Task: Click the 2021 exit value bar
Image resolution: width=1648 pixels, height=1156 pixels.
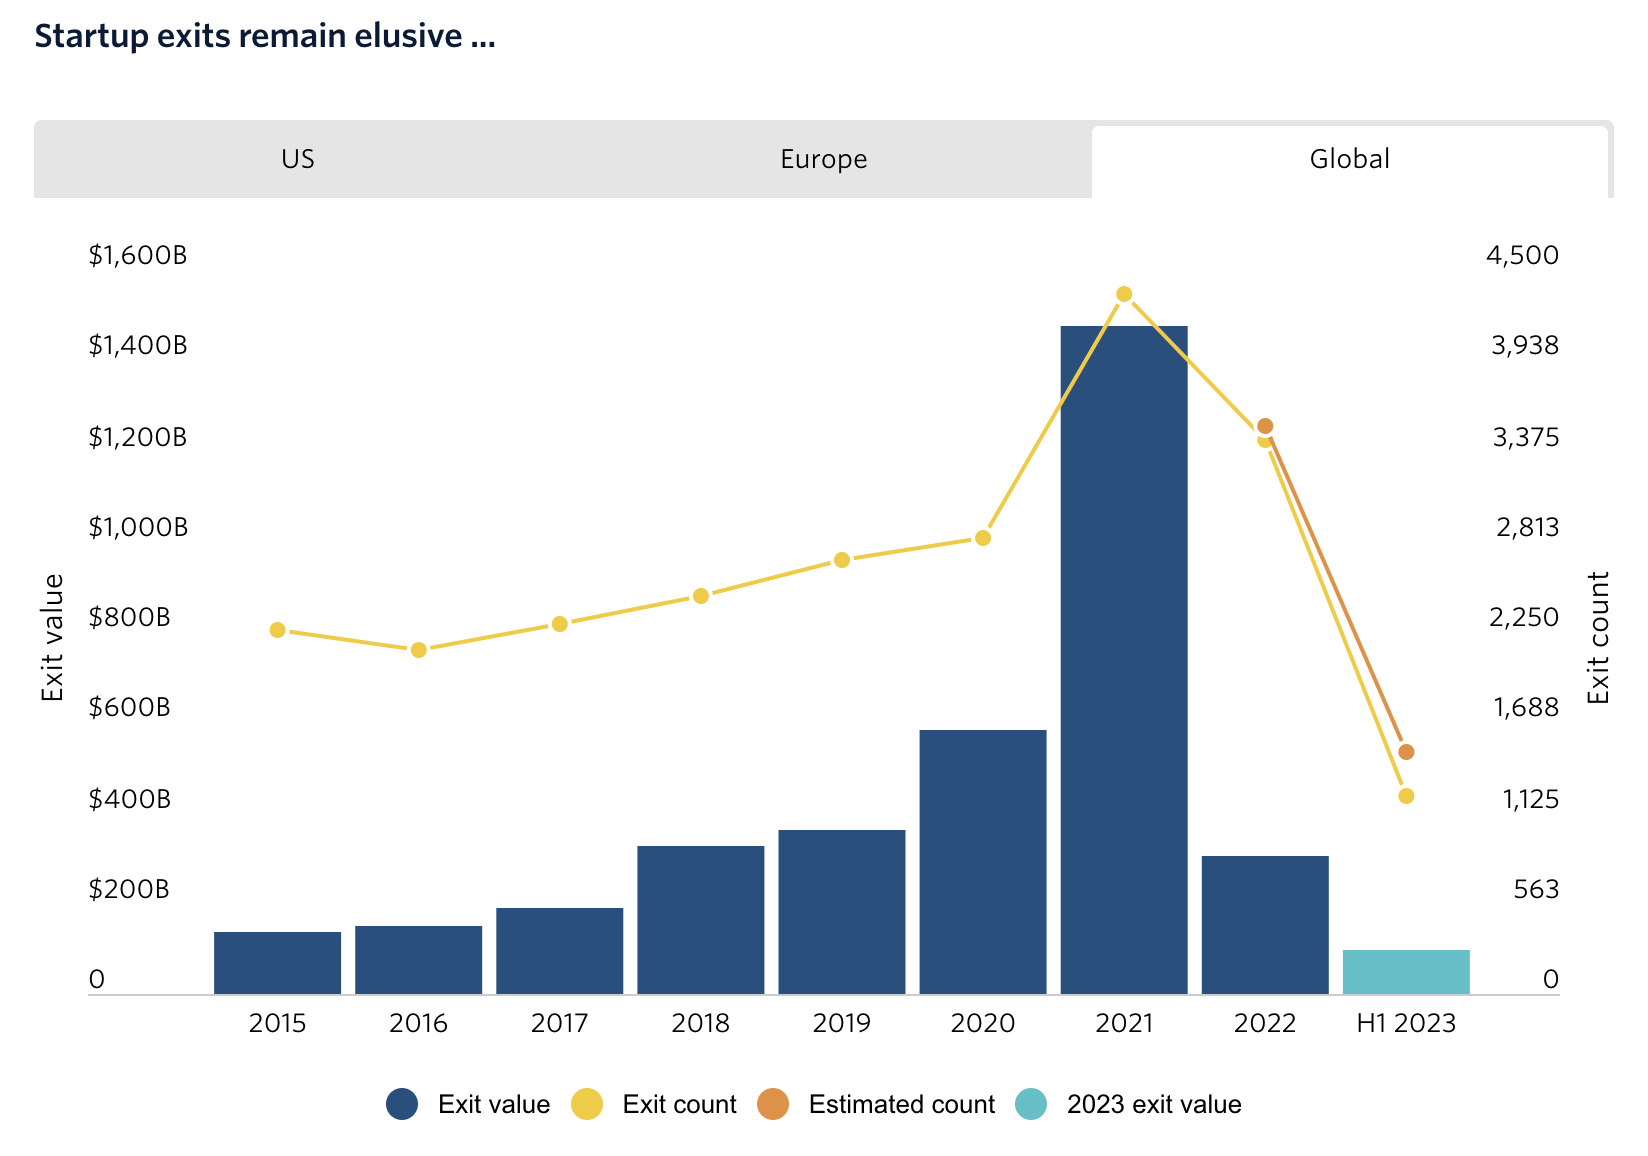Action: click(x=1124, y=660)
